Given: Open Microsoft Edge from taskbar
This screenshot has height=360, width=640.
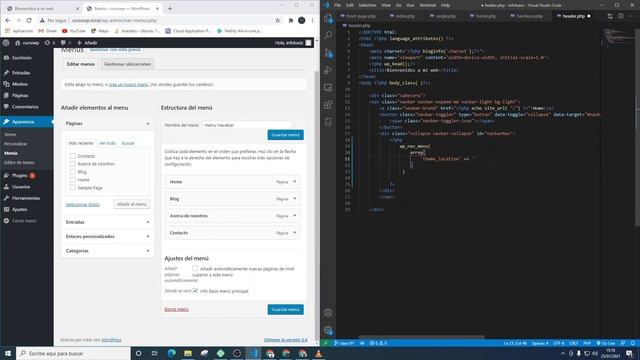Looking at the screenshot, I should click(x=171, y=353).
